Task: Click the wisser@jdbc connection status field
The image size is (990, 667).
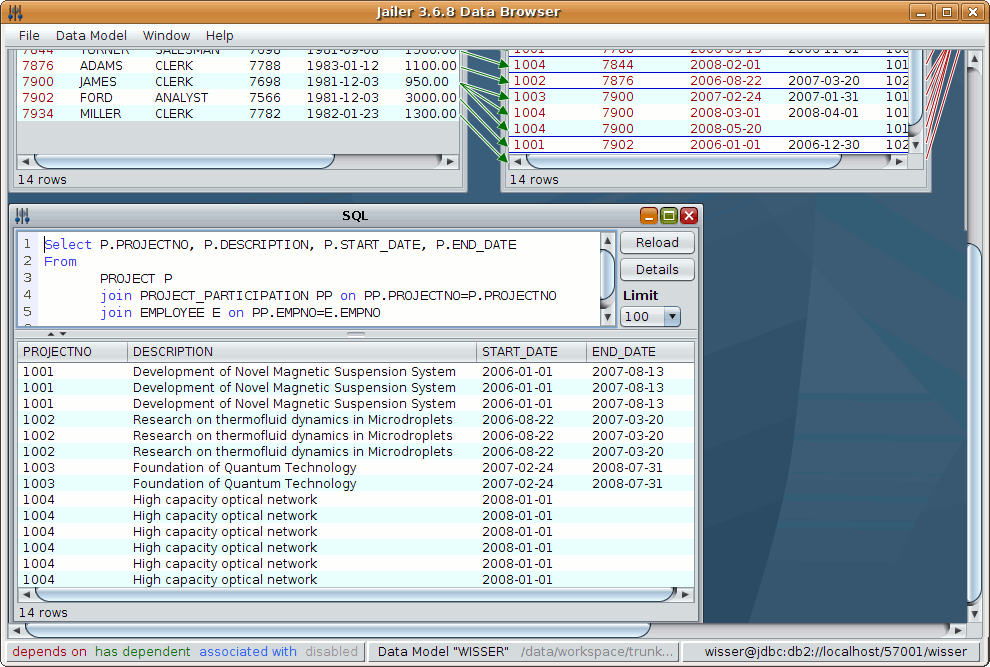Action: (835, 652)
